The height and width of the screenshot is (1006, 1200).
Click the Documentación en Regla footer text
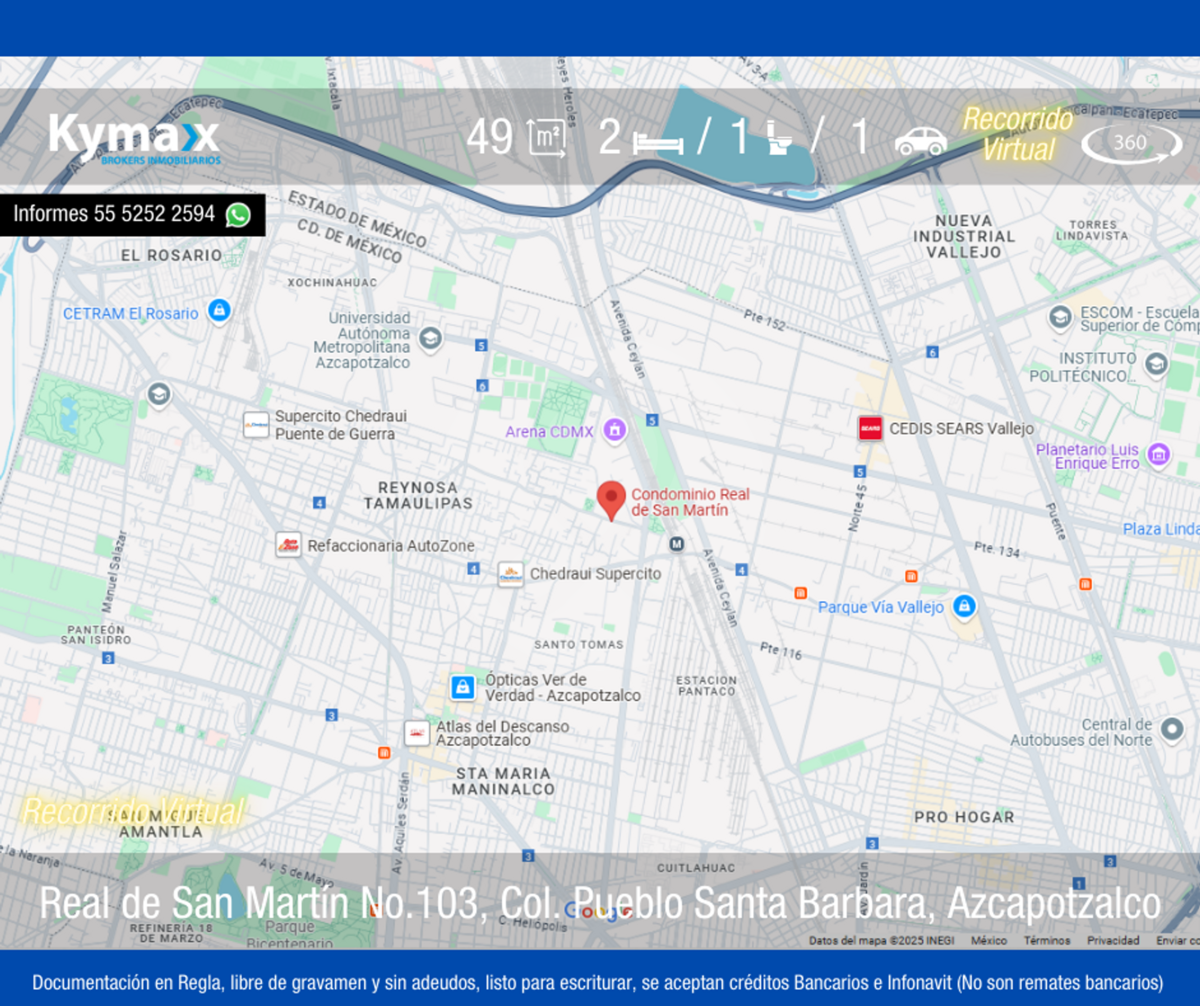[600, 982]
